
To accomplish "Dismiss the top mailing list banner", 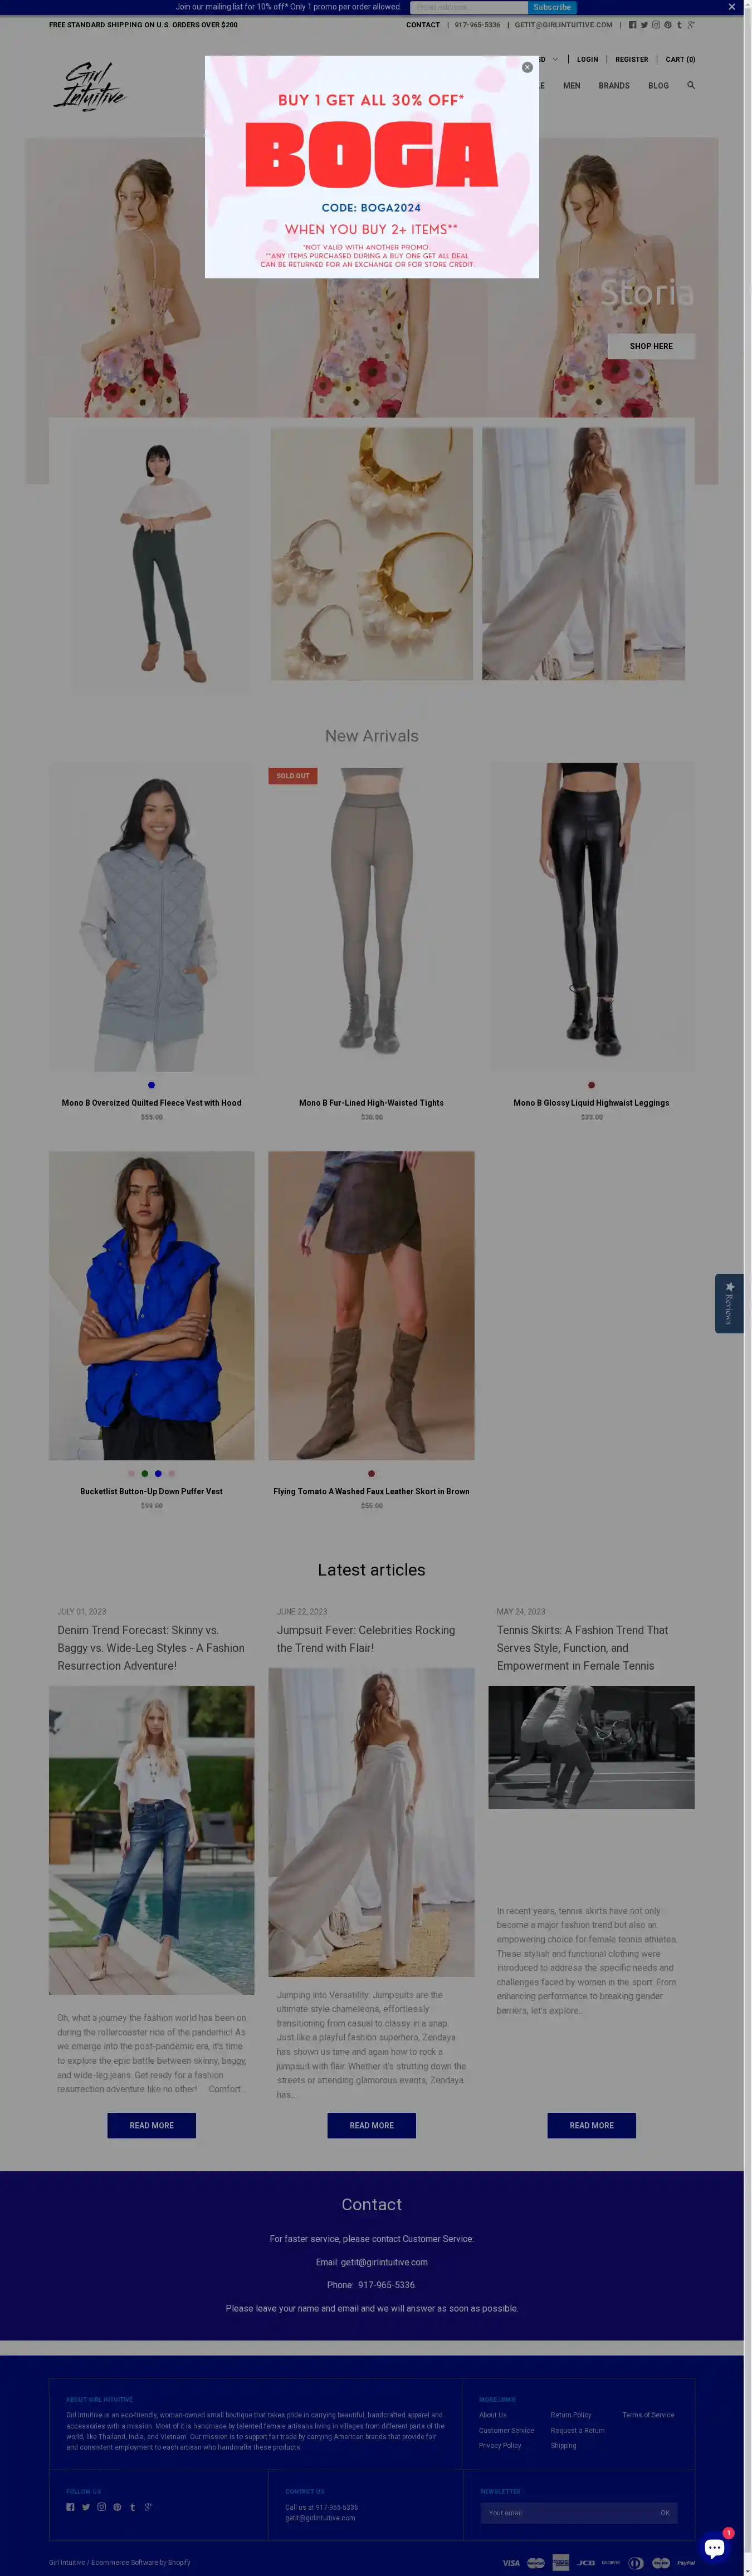I will pos(731,7).
